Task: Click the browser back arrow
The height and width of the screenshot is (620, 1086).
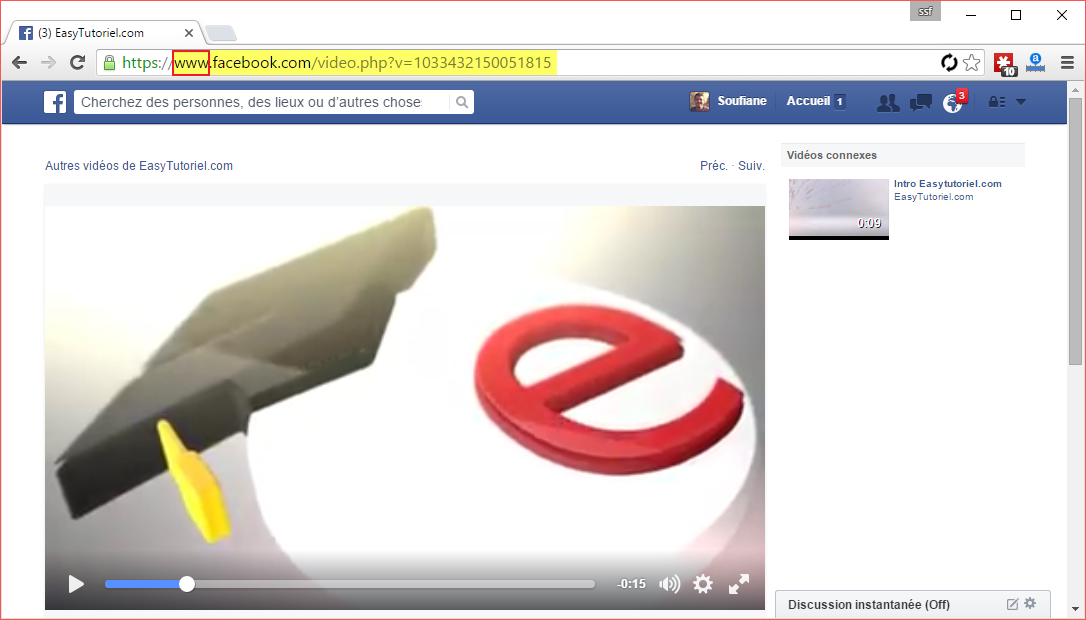Action: [19, 63]
